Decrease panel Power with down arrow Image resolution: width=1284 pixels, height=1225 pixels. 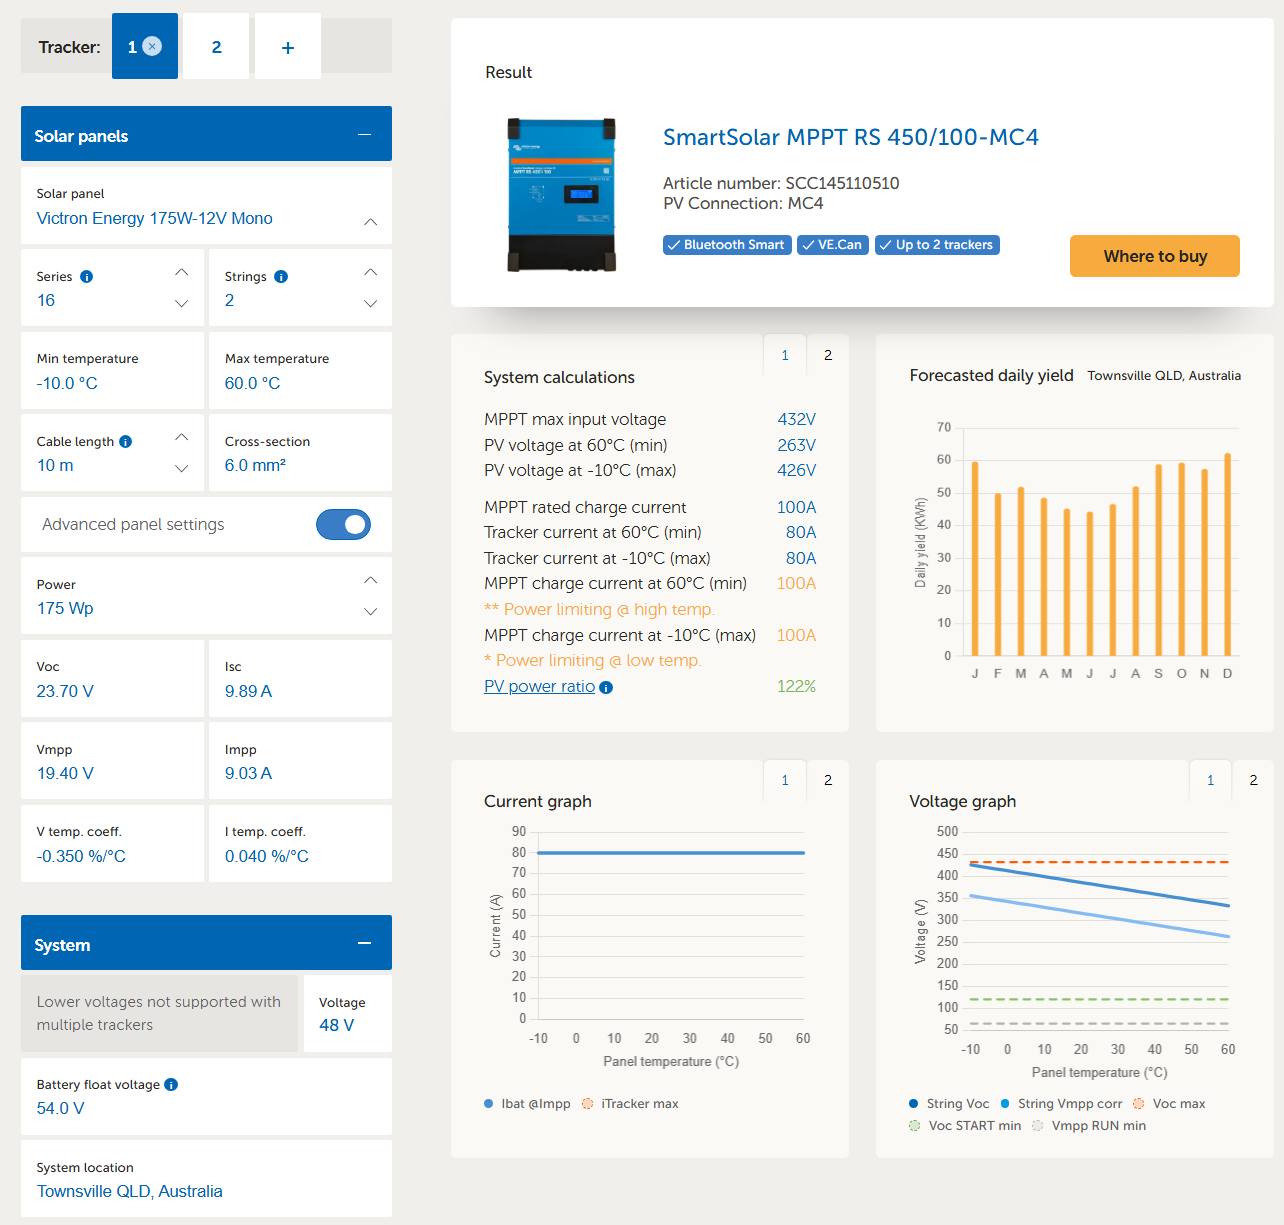pyautogui.click(x=371, y=611)
